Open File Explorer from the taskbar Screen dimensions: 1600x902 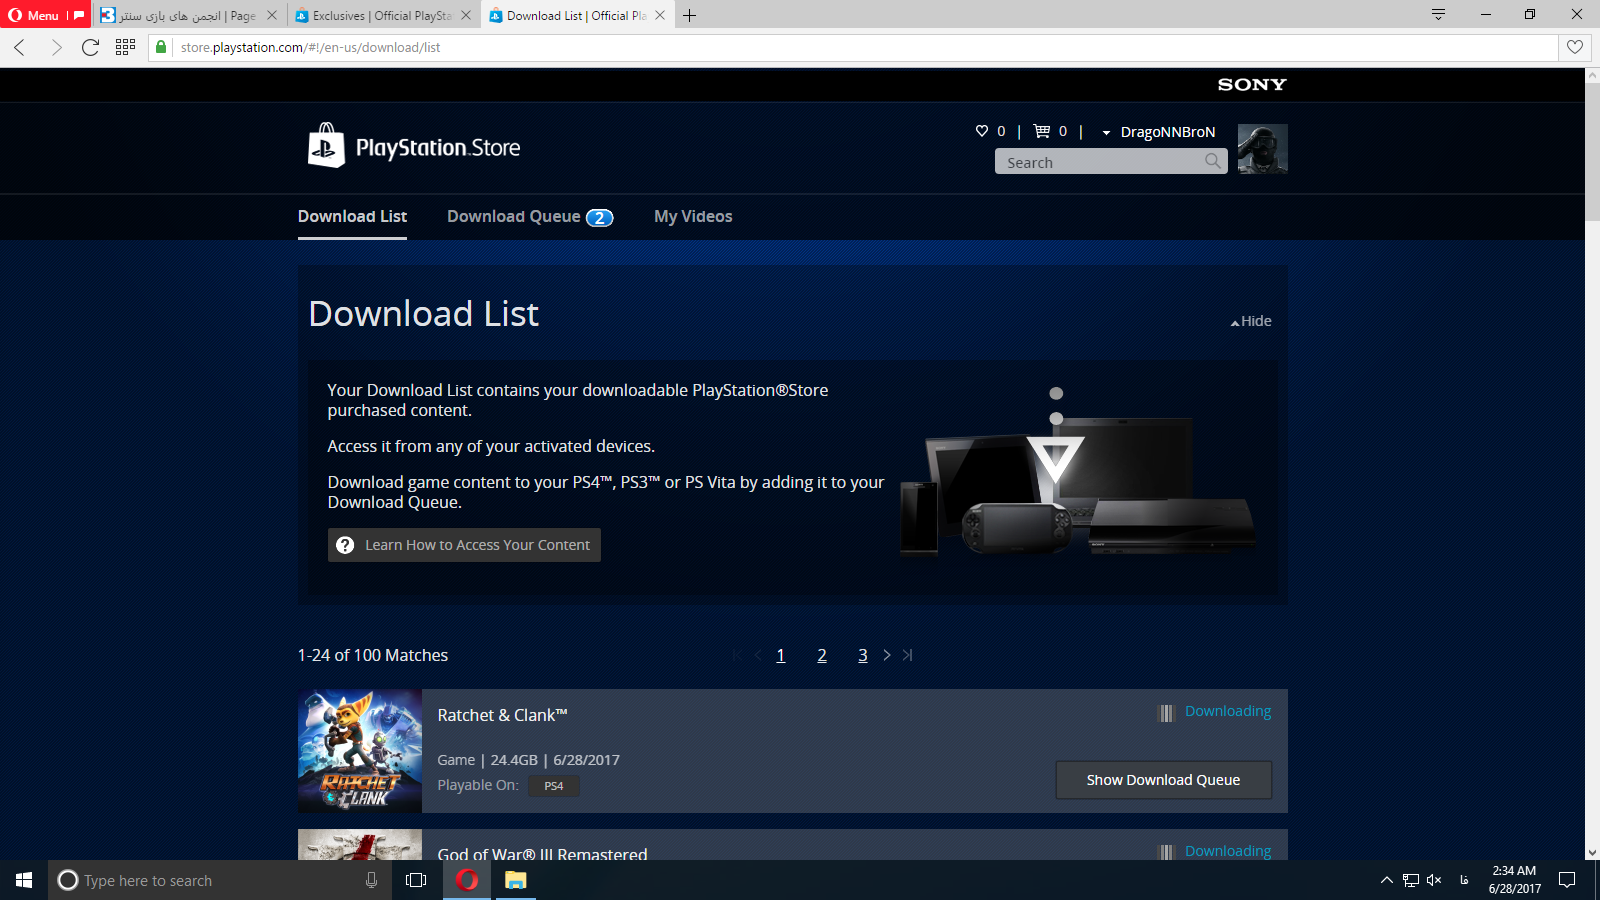tap(516, 880)
